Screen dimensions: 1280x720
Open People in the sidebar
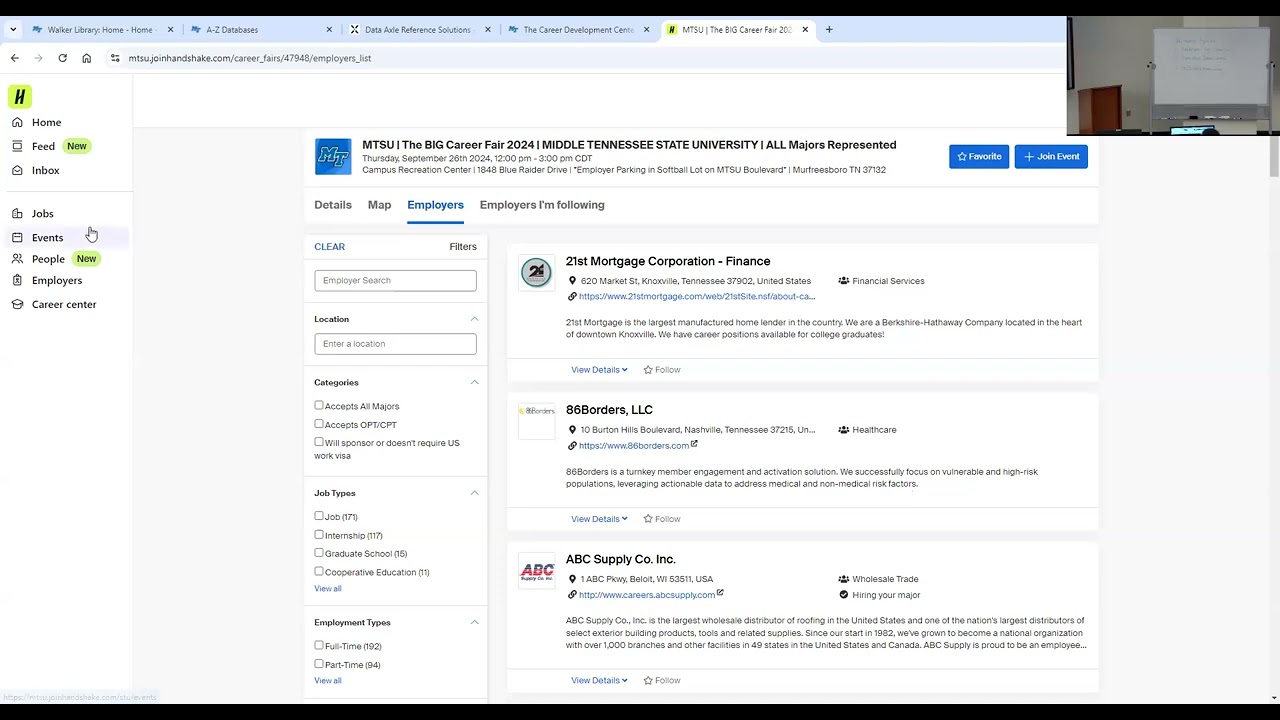[48, 259]
